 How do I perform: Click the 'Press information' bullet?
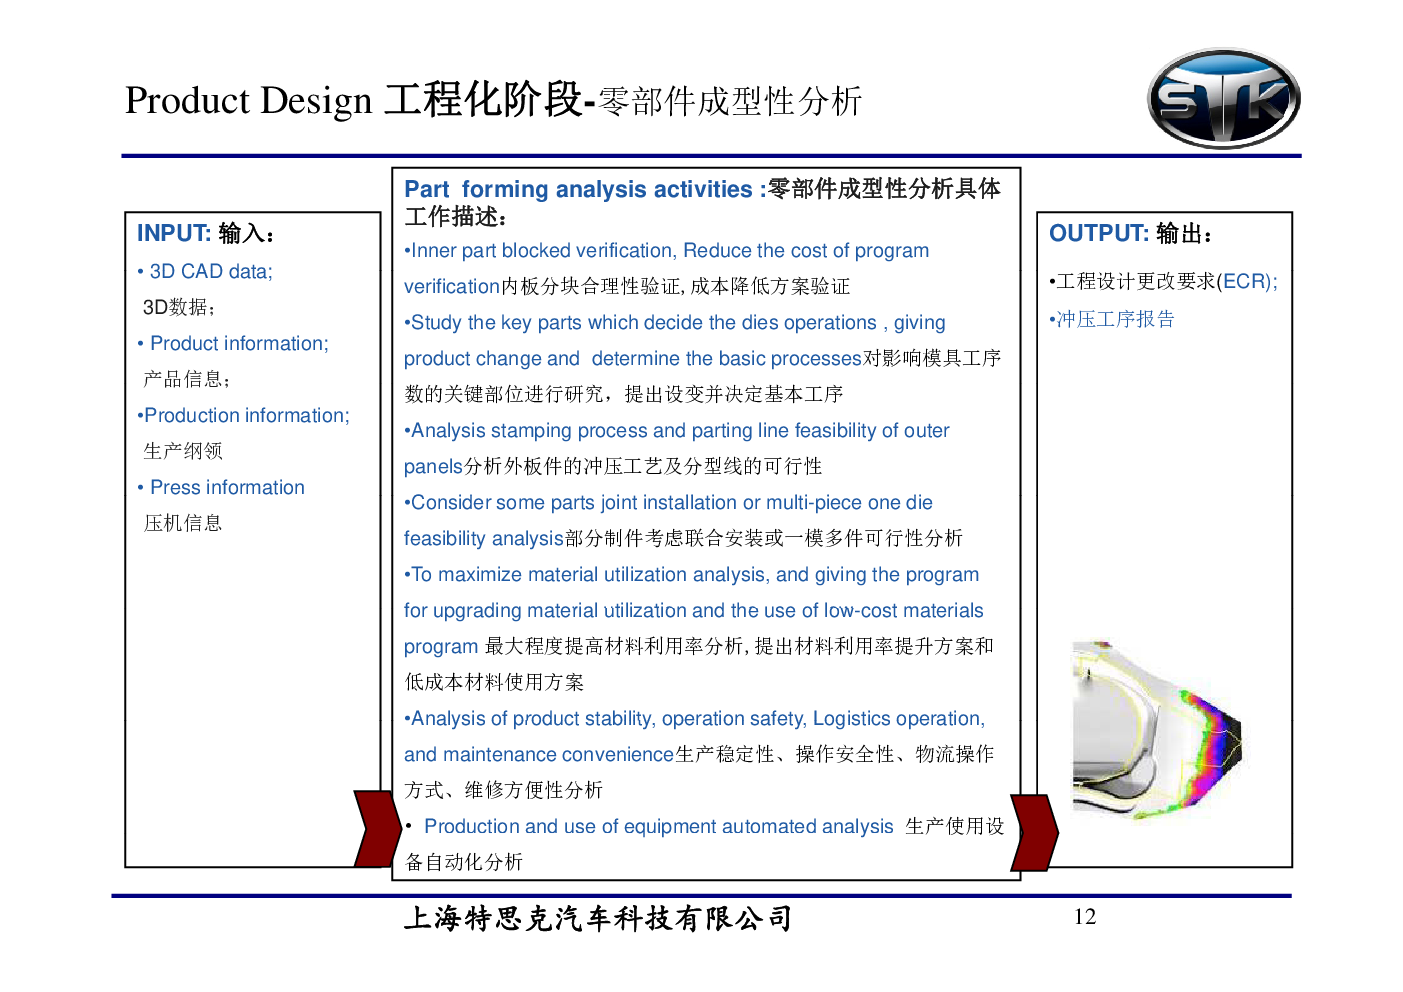(x=221, y=487)
